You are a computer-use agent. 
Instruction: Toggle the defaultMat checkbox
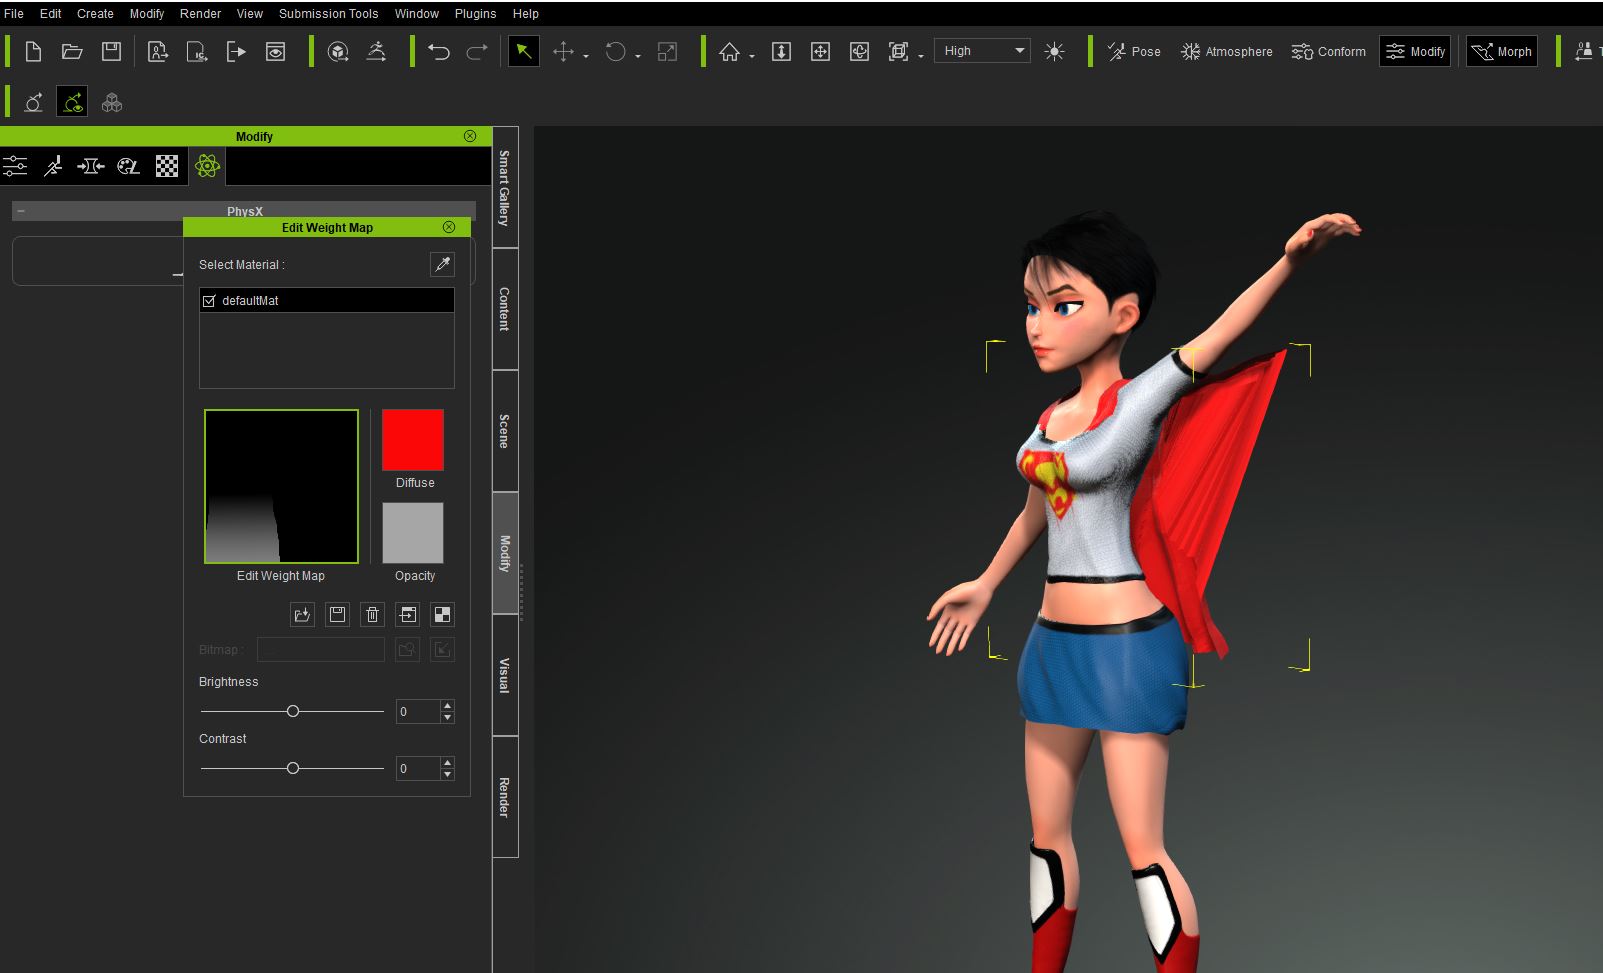point(209,300)
